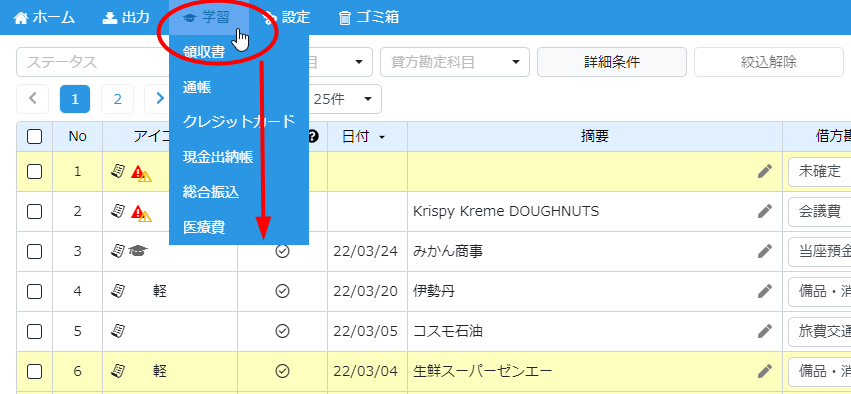Open the 学習 menu
851x394 pixels.
[x=209, y=18]
